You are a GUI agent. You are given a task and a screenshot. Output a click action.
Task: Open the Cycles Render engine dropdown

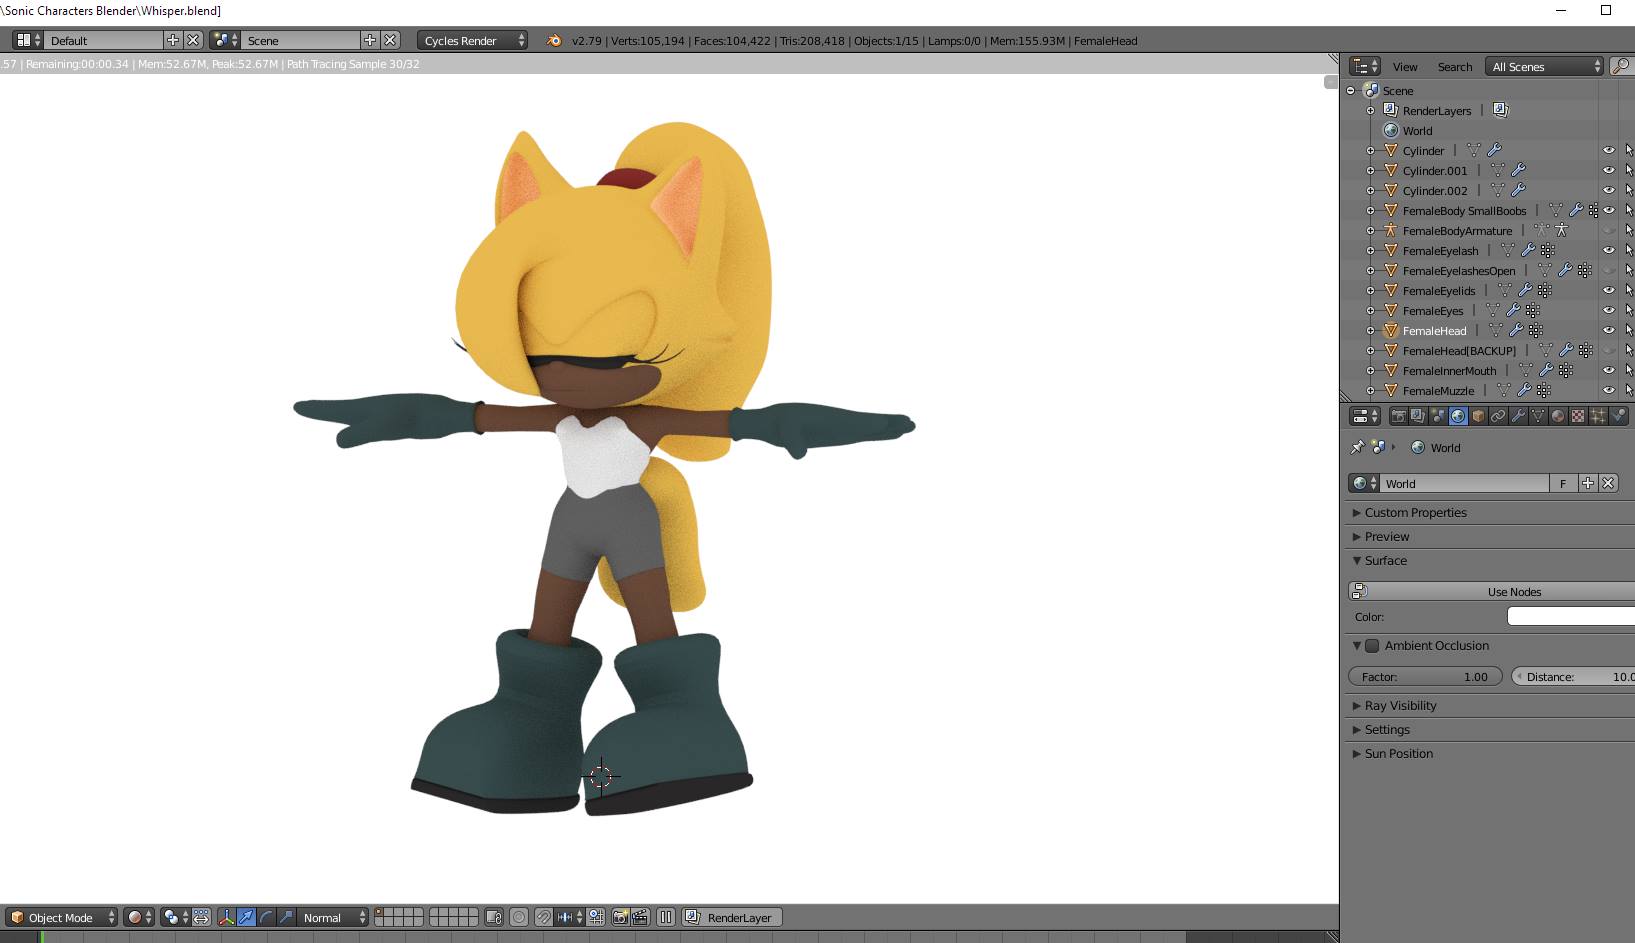pos(472,41)
